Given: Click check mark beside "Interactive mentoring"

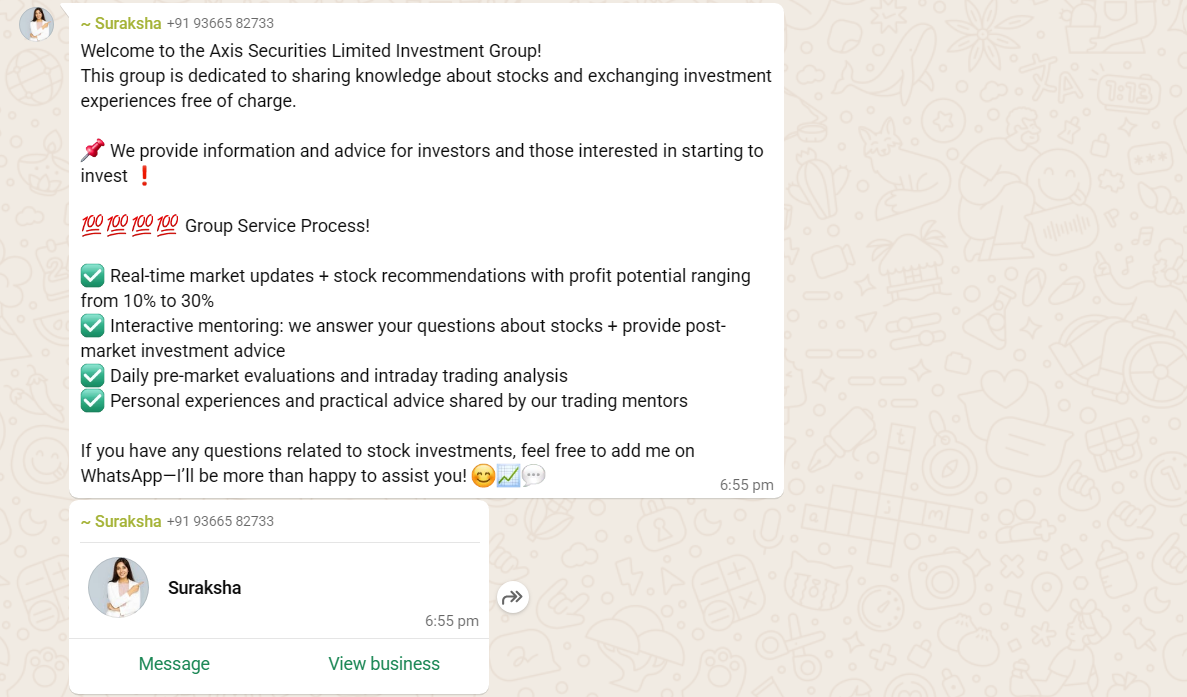Looking at the screenshot, I should [93, 326].
